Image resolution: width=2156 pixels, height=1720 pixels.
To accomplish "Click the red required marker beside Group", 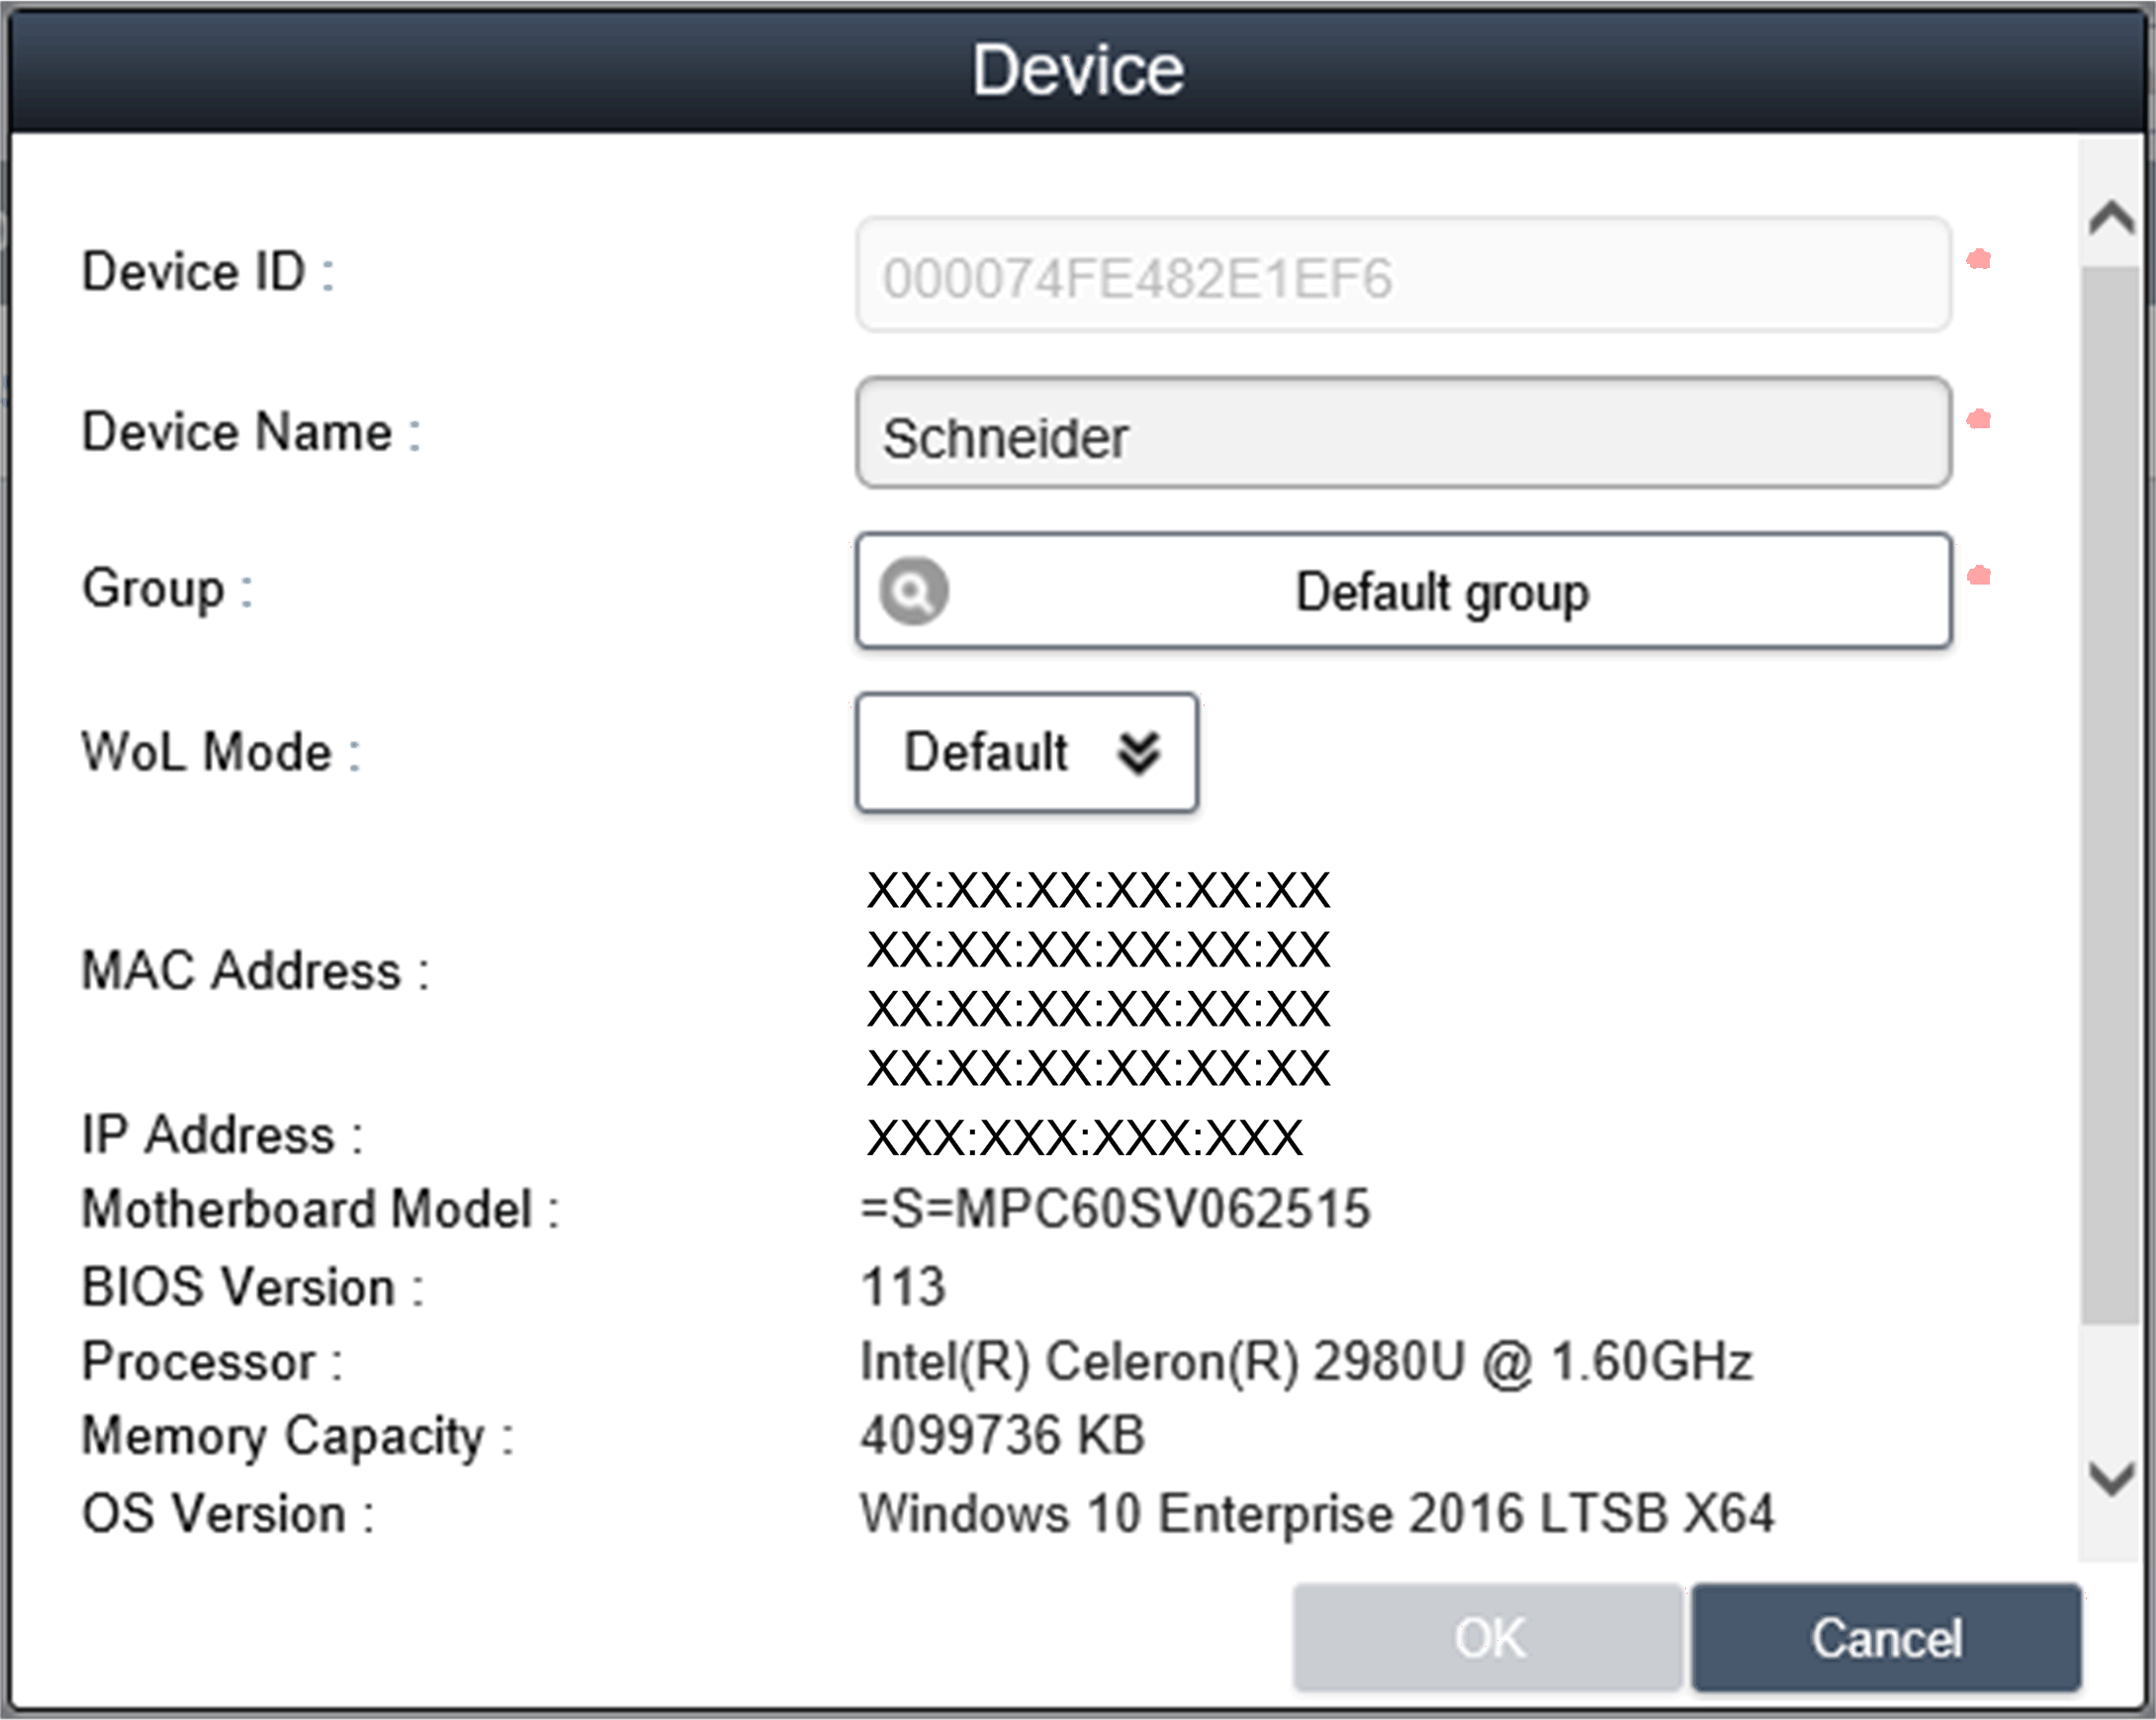I will [1978, 576].
